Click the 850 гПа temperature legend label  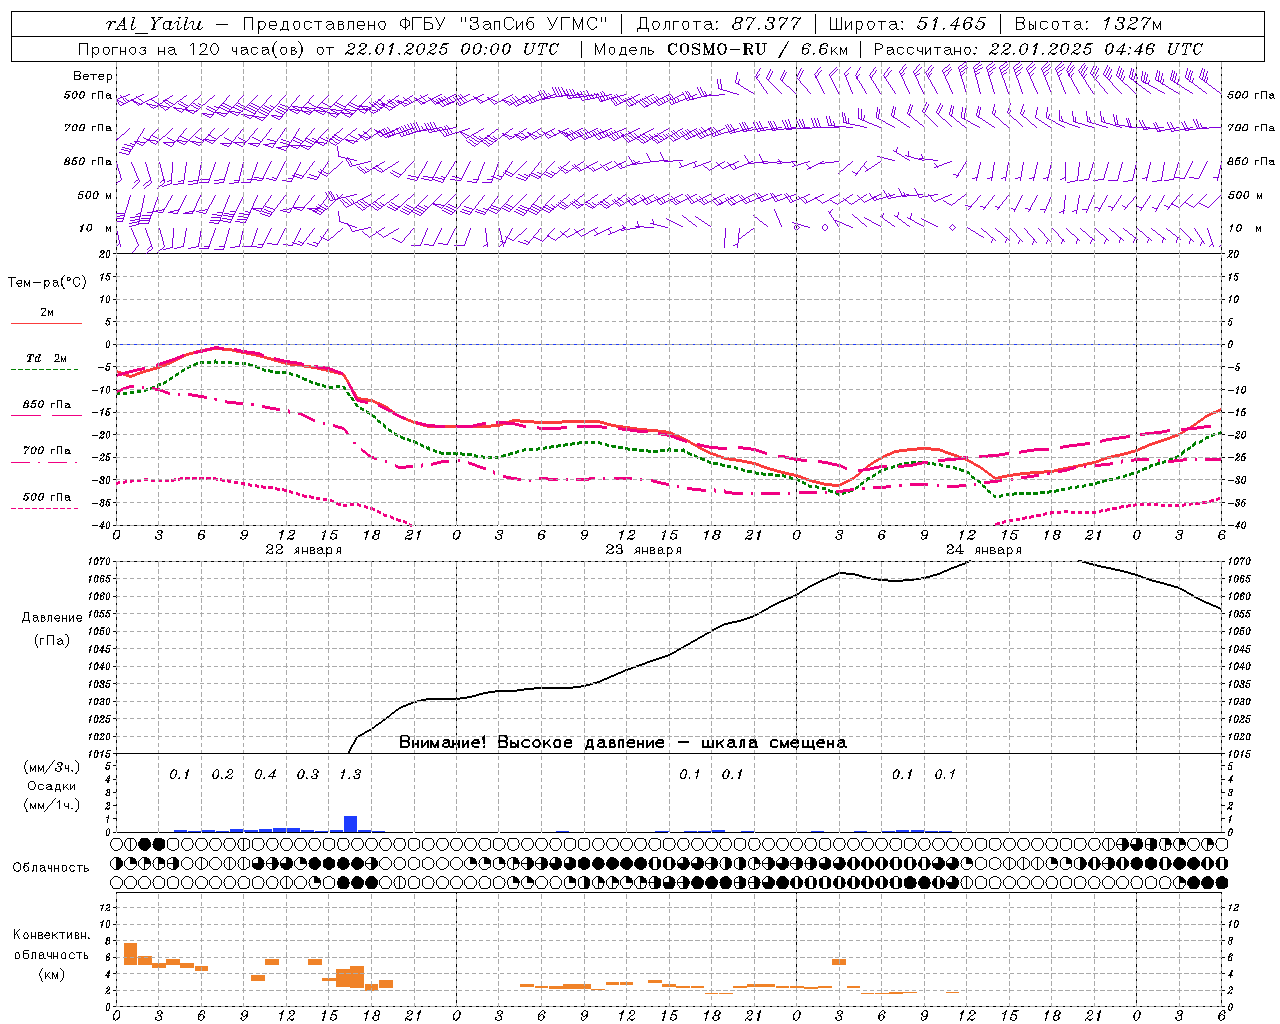(x=47, y=405)
